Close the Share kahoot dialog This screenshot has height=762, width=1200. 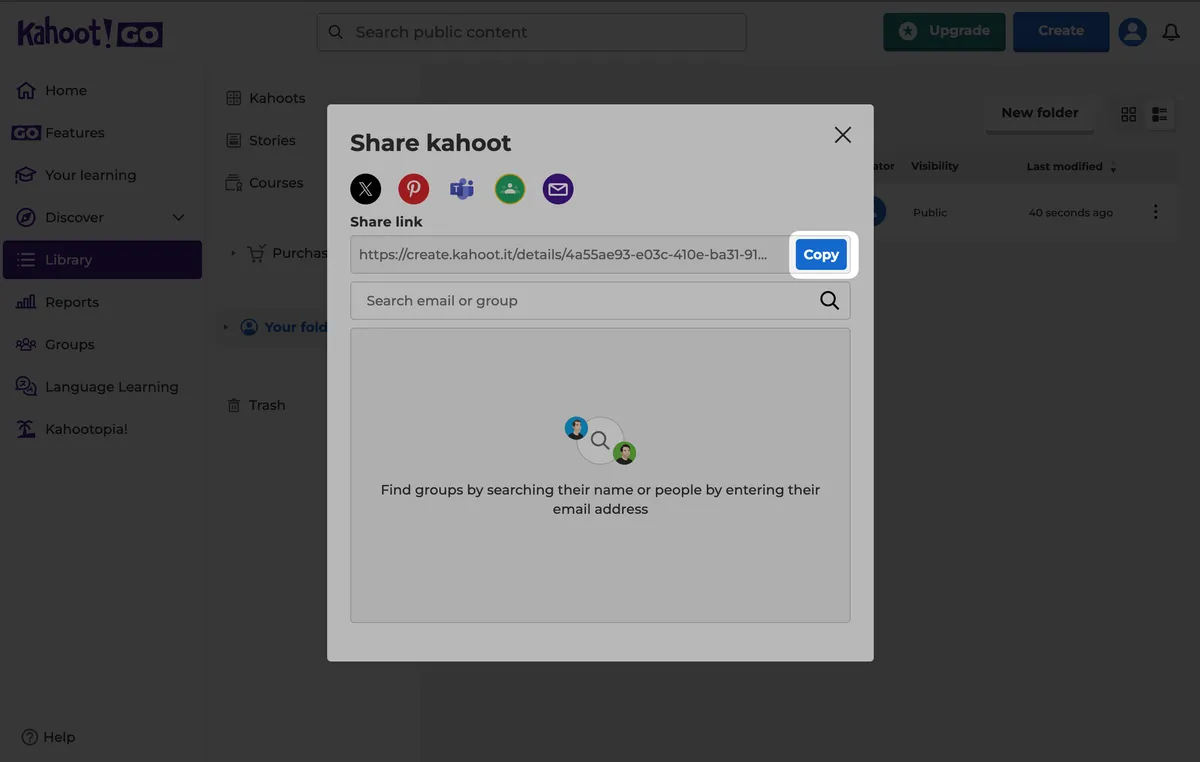843,135
